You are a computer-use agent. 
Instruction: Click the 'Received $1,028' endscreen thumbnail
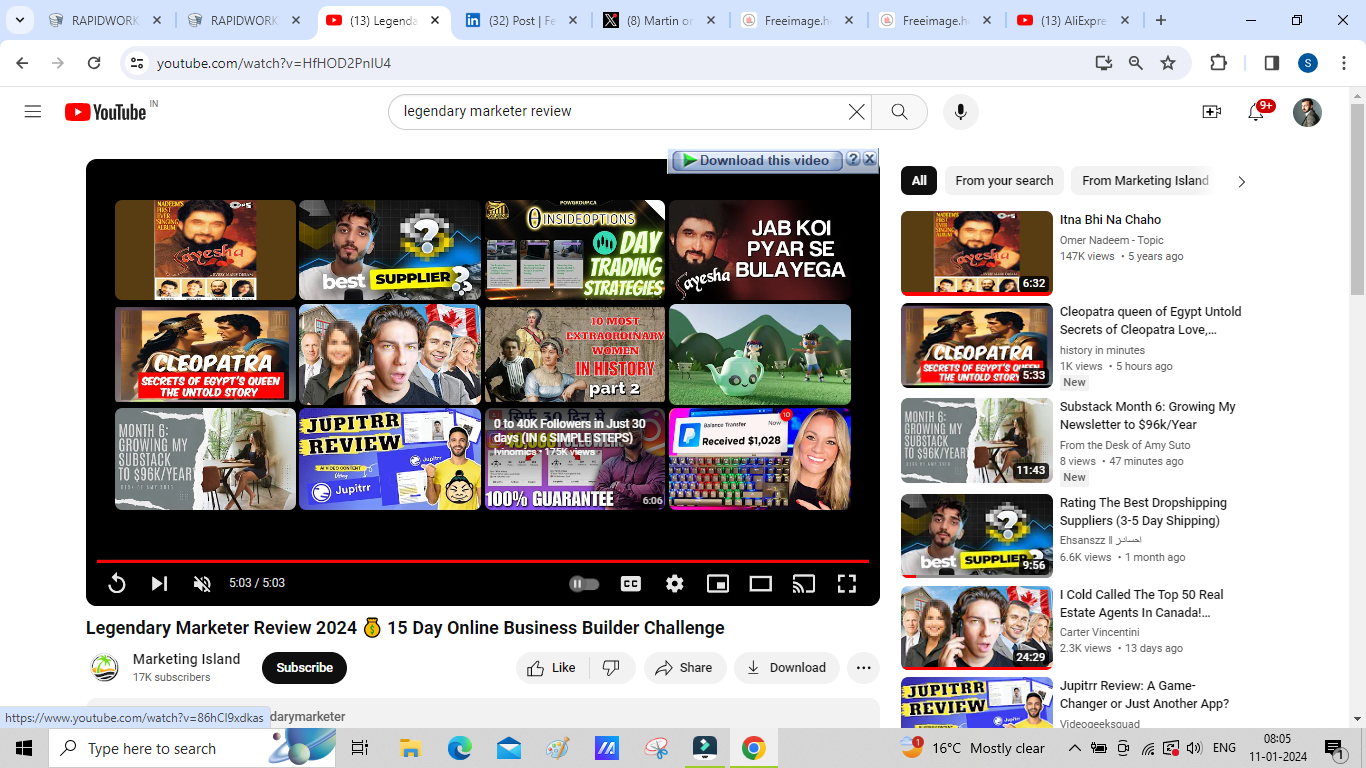[x=760, y=459]
